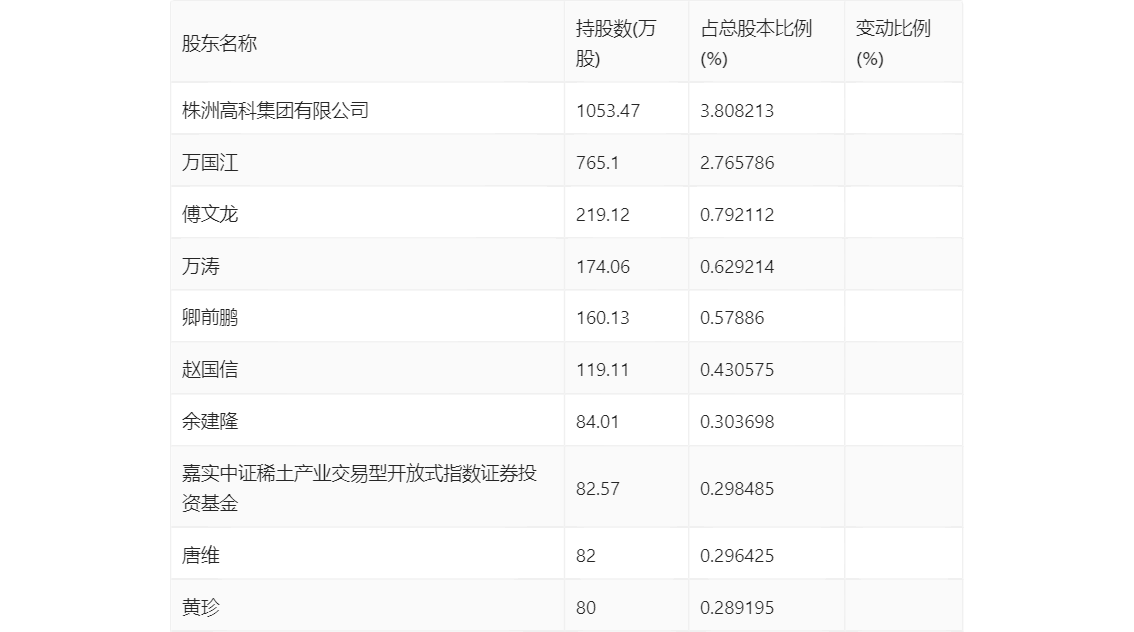The width and height of the screenshot is (1134, 632).
Task: Select the 嘉实中证稀土产业 fund shareholder name
Action: click(359, 488)
